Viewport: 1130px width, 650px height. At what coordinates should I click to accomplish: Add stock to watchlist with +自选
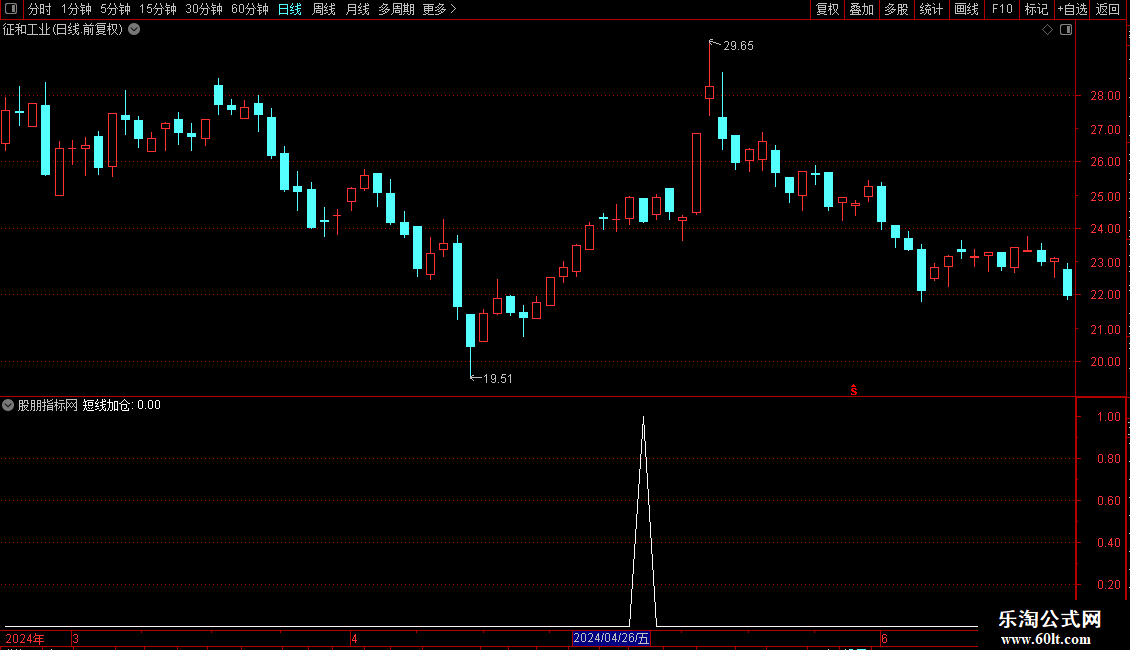click(x=1072, y=9)
